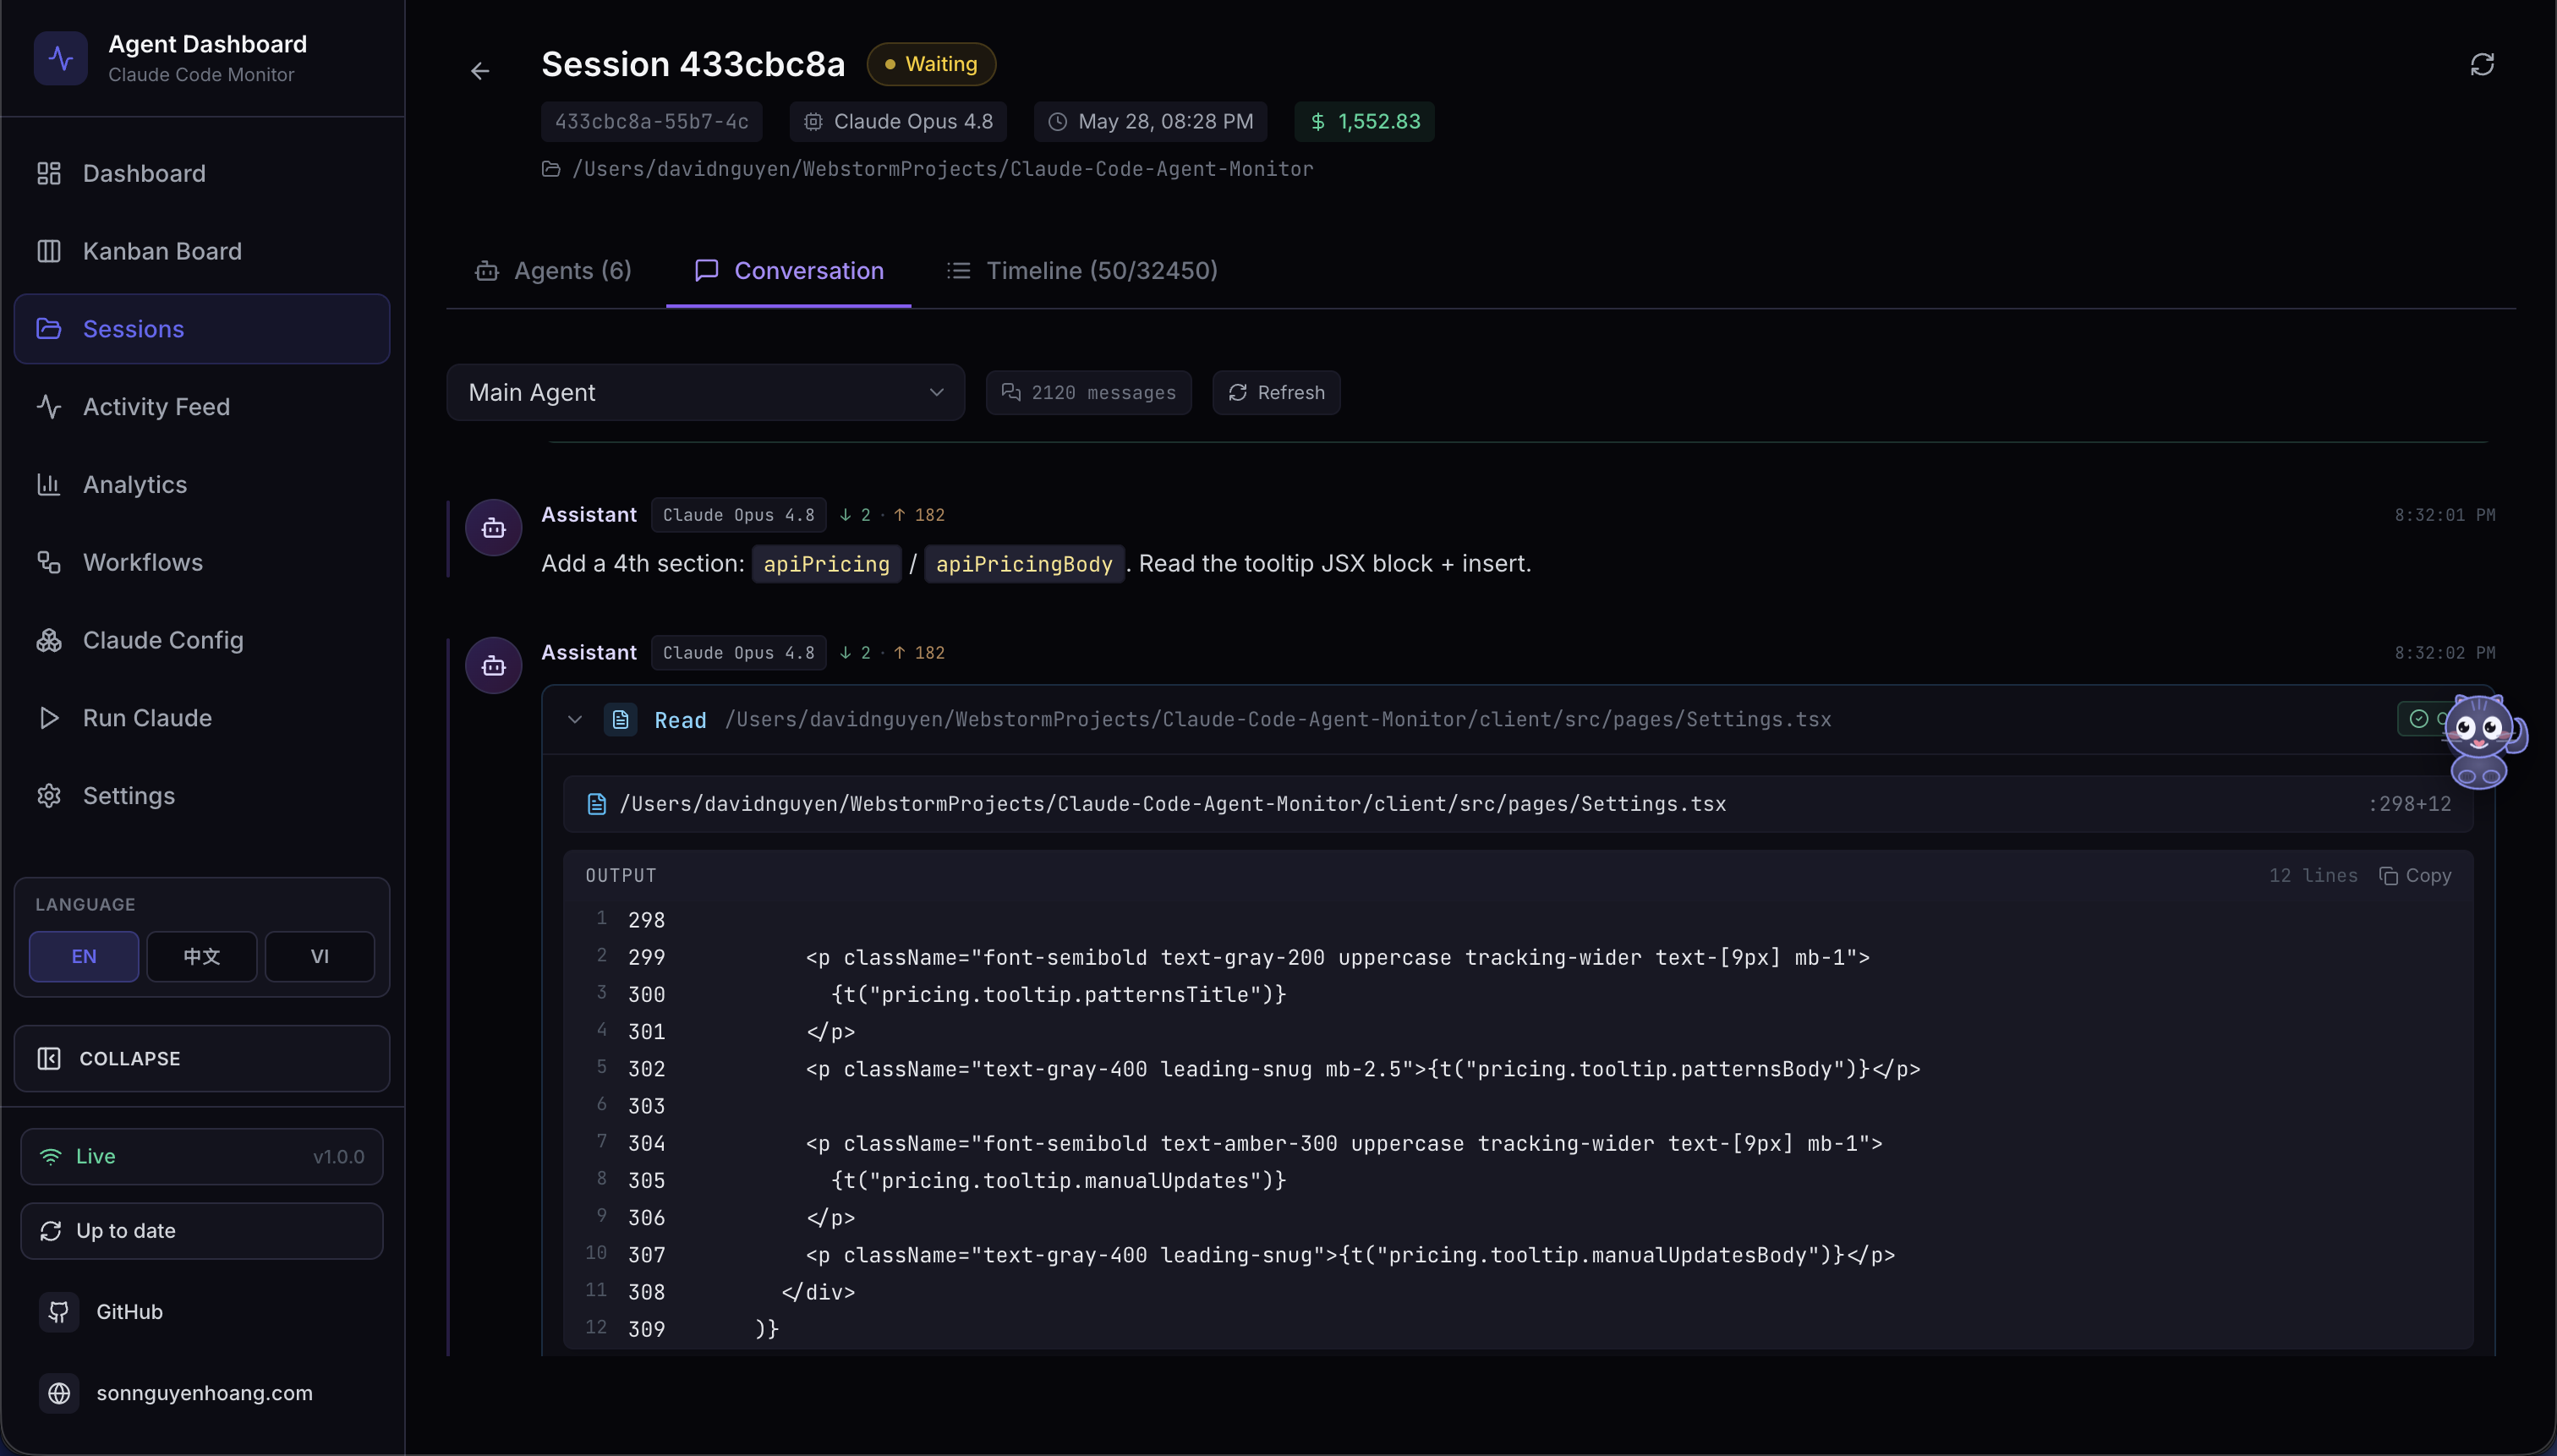Open Claude Config page
2557x1456 pixels.
(x=202, y=640)
